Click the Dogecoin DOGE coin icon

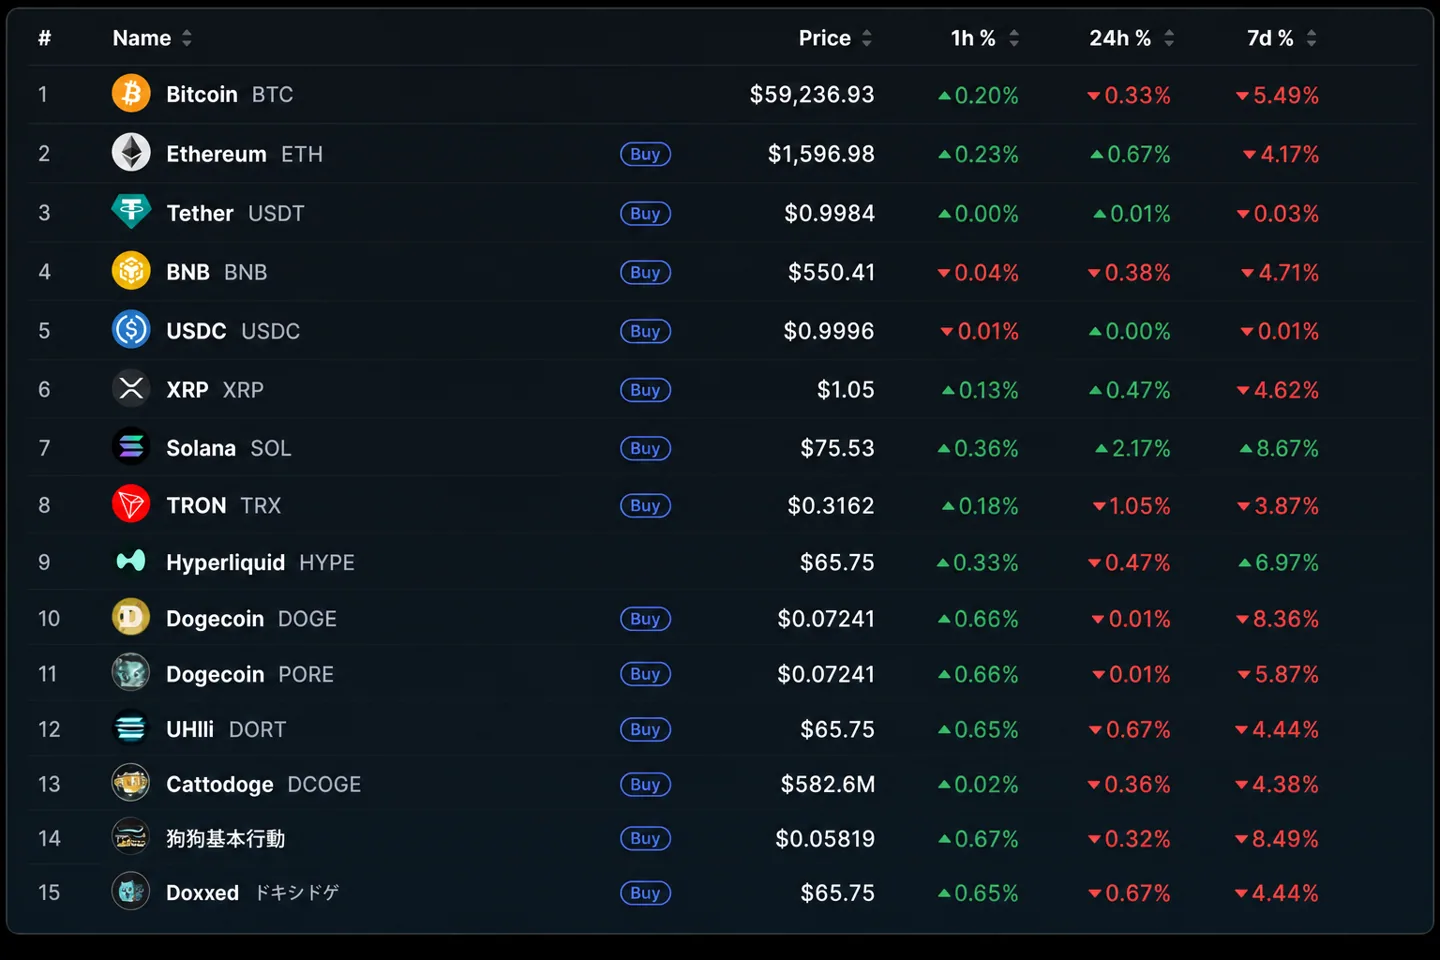click(131, 618)
